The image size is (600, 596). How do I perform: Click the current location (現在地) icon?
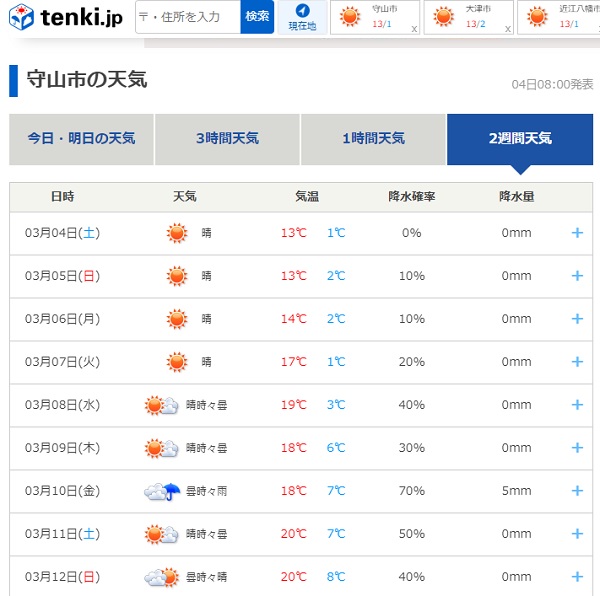pos(302,17)
